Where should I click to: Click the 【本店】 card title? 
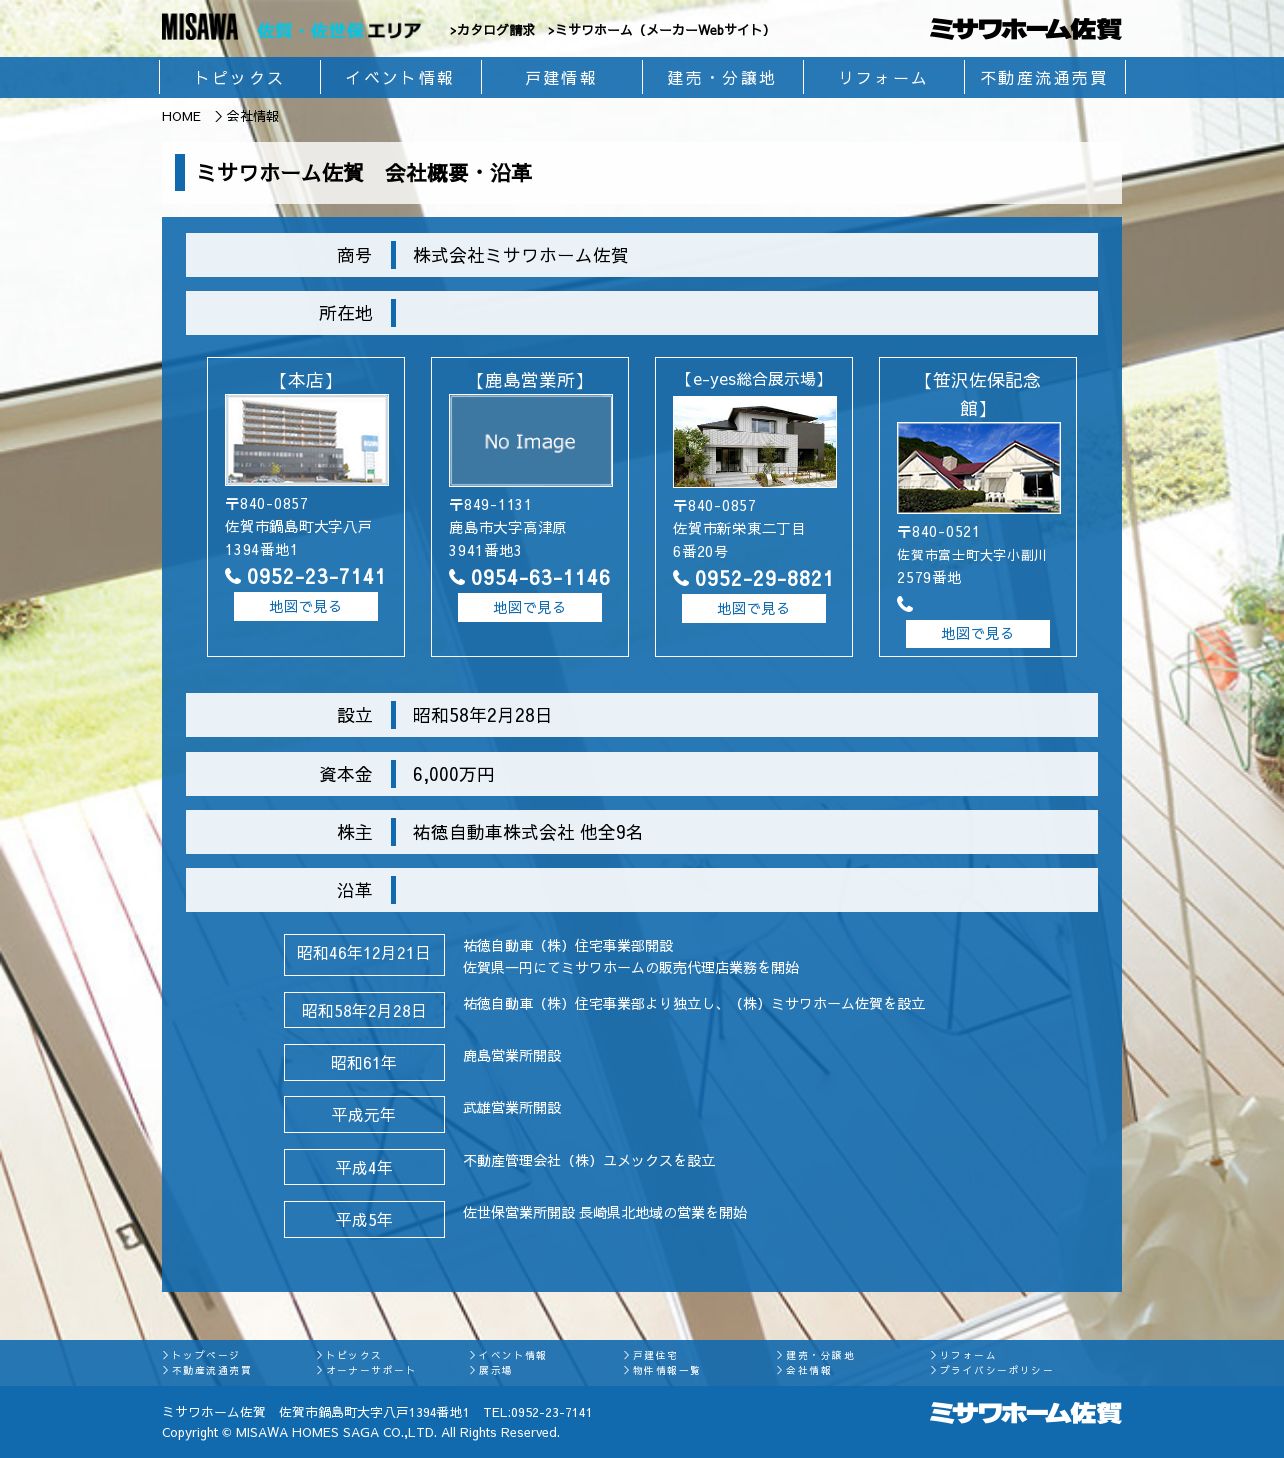[306, 380]
